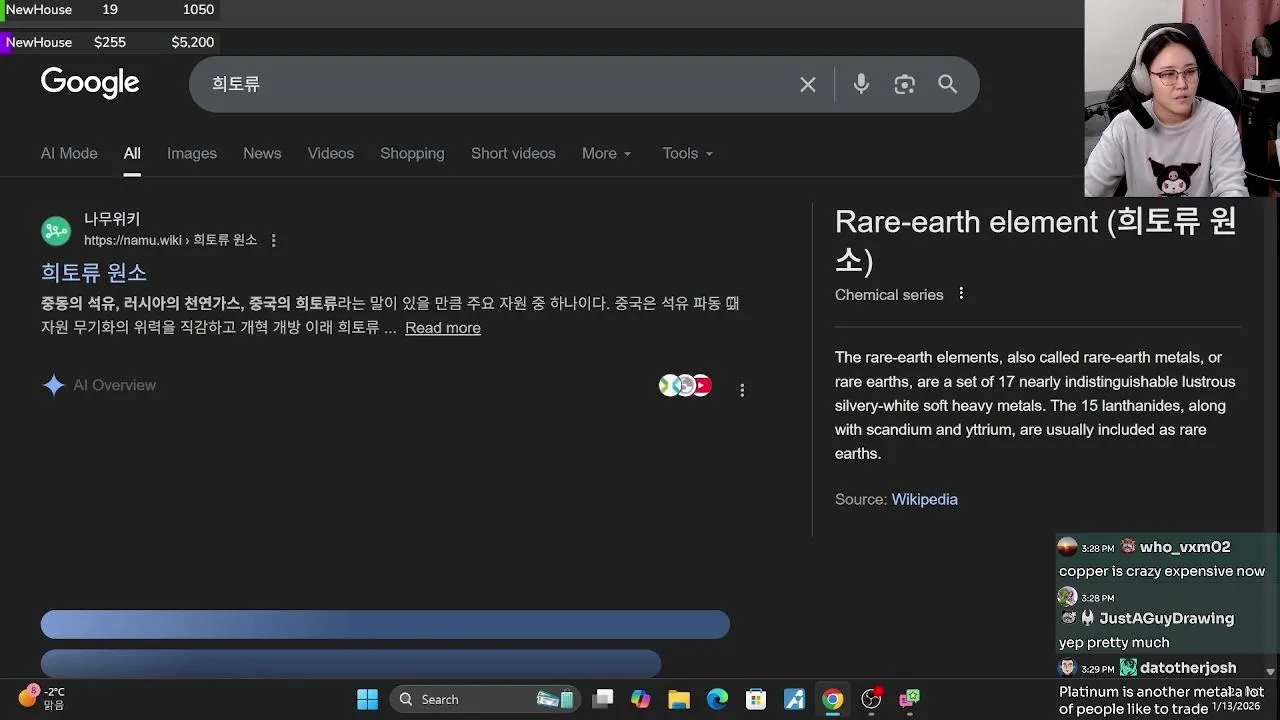Launch Copilot from the taskbar
The width and height of the screenshot is (1280, 720).
[641, 699]
